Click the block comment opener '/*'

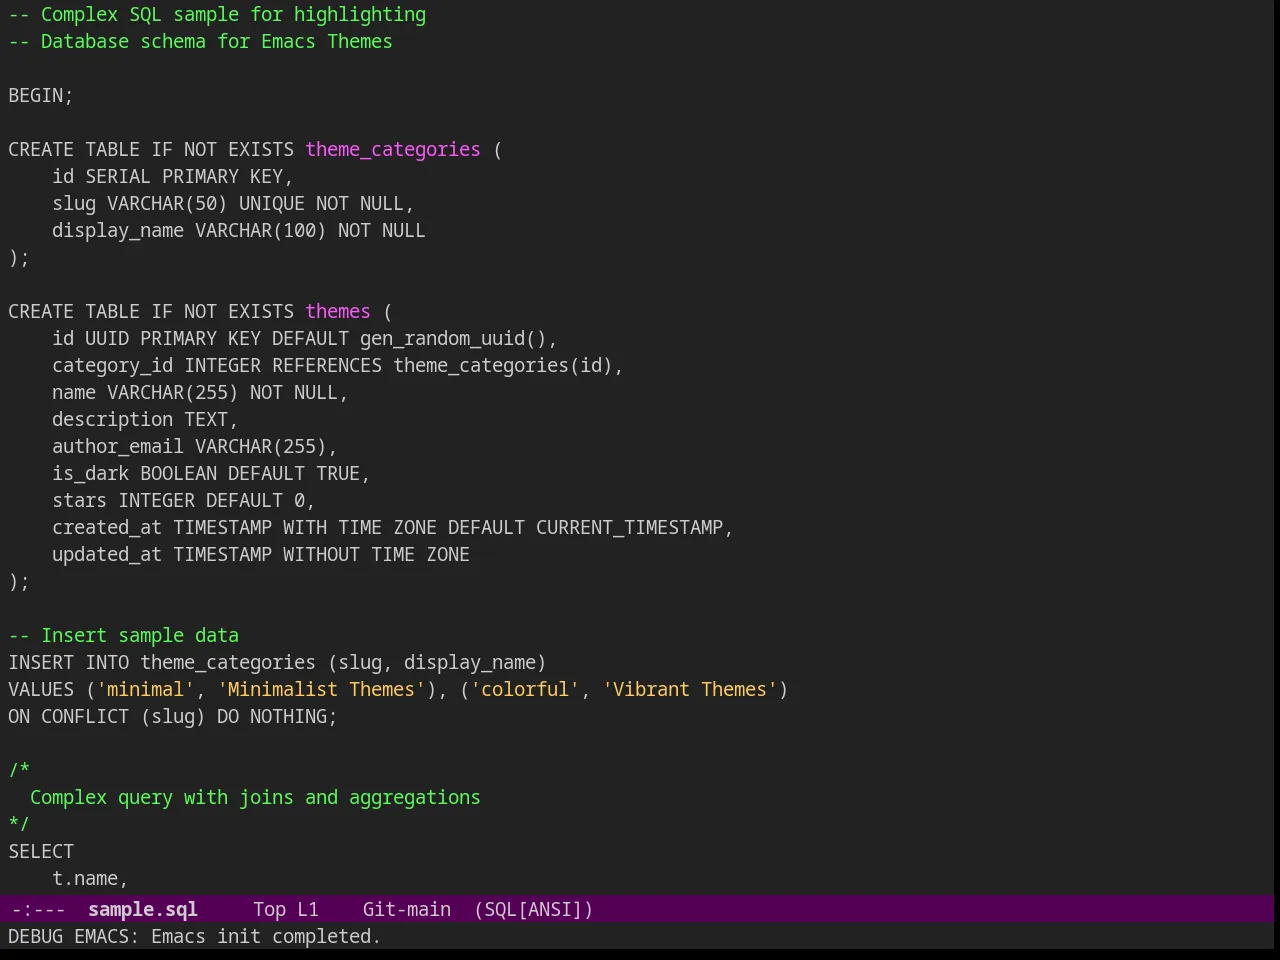[19, 770]
